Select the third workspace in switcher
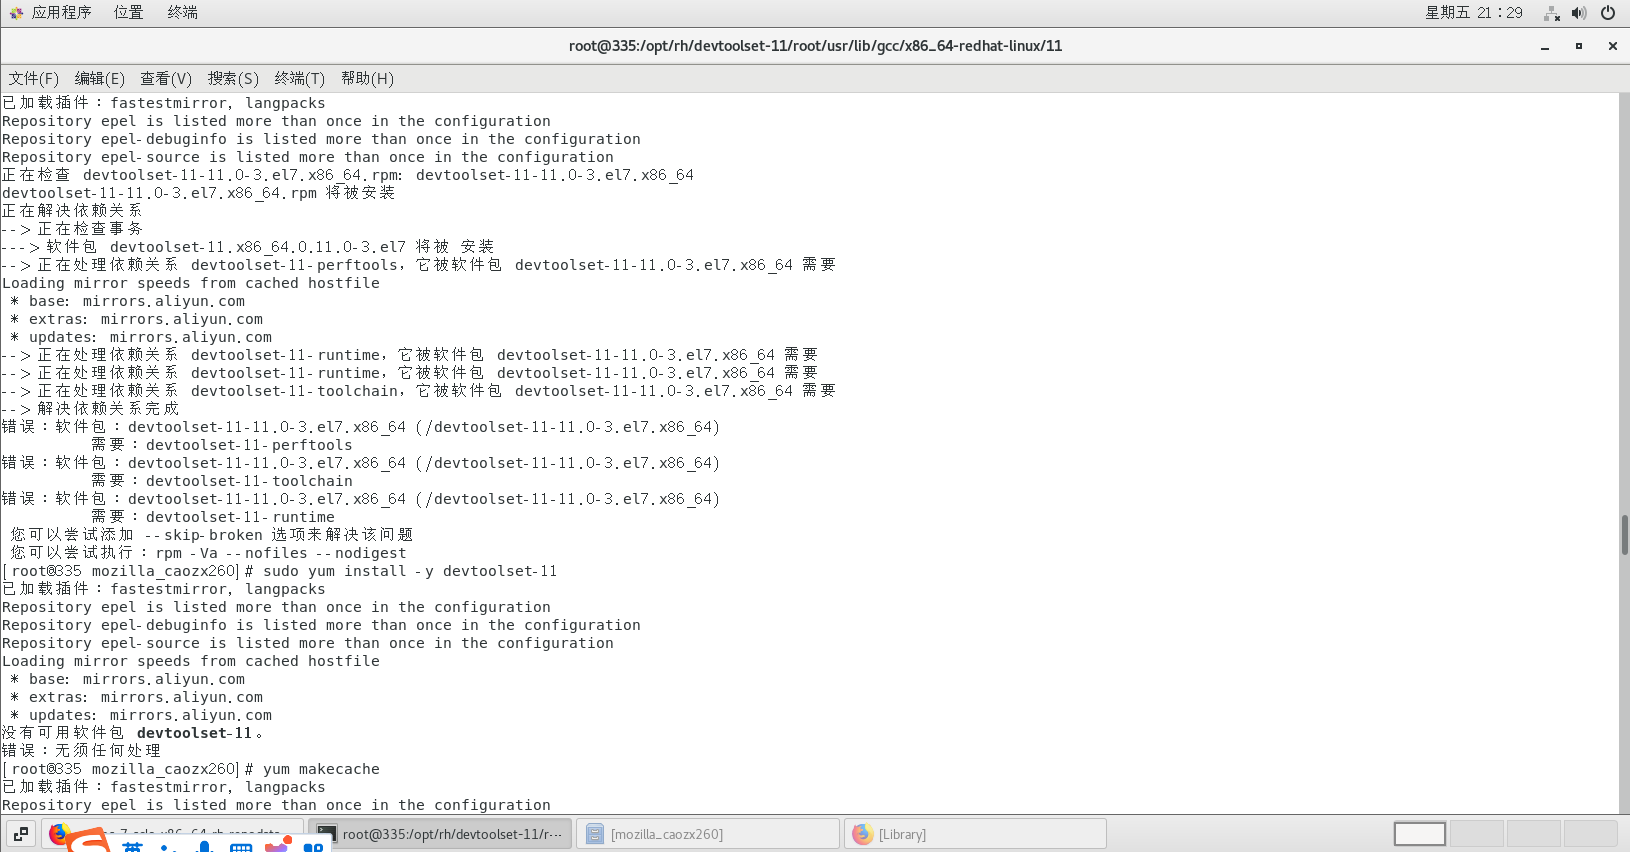 coord(1534,834)
